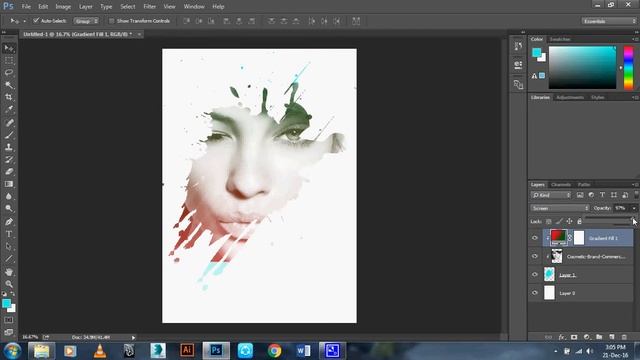Select the Clone Stamp tool
The height and width of the screenshot is (360, 640).
(x=9, y=147)
